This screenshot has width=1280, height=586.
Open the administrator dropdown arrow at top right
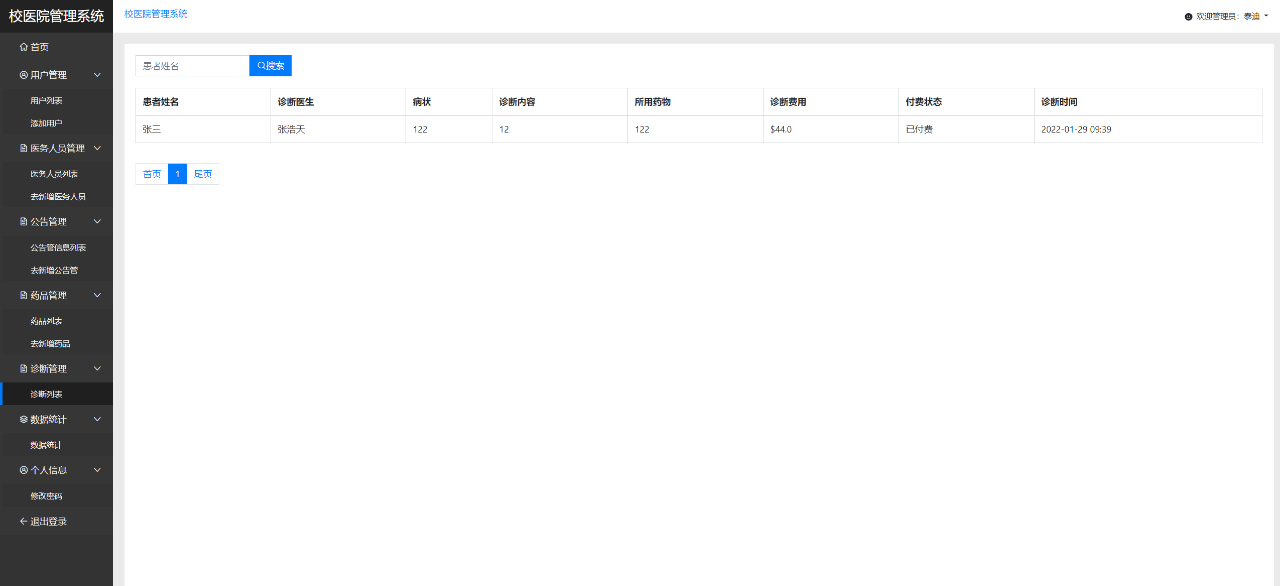1266,16
